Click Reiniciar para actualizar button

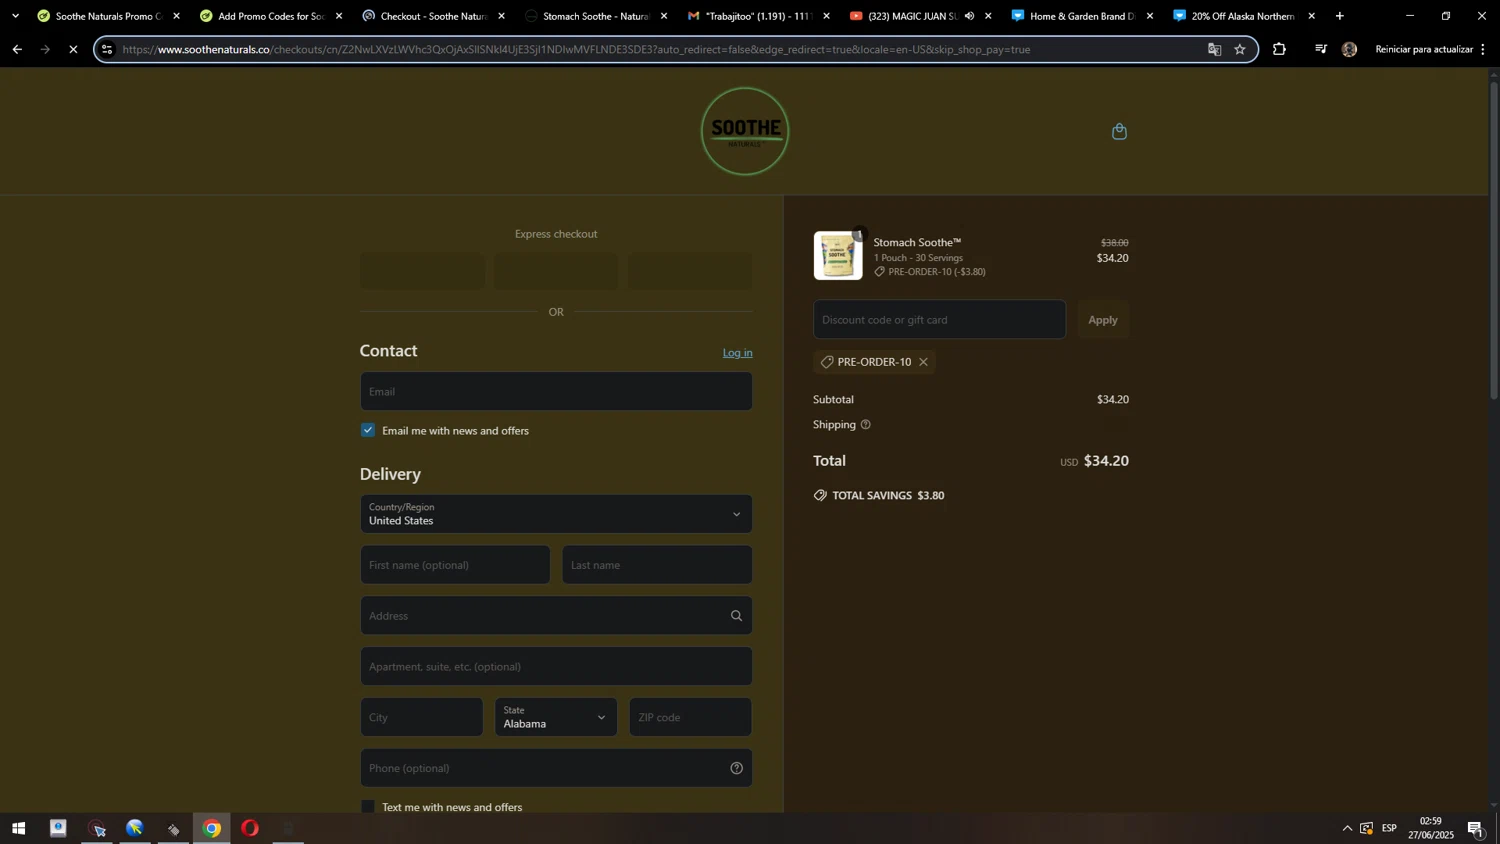tap(1424, 49)
